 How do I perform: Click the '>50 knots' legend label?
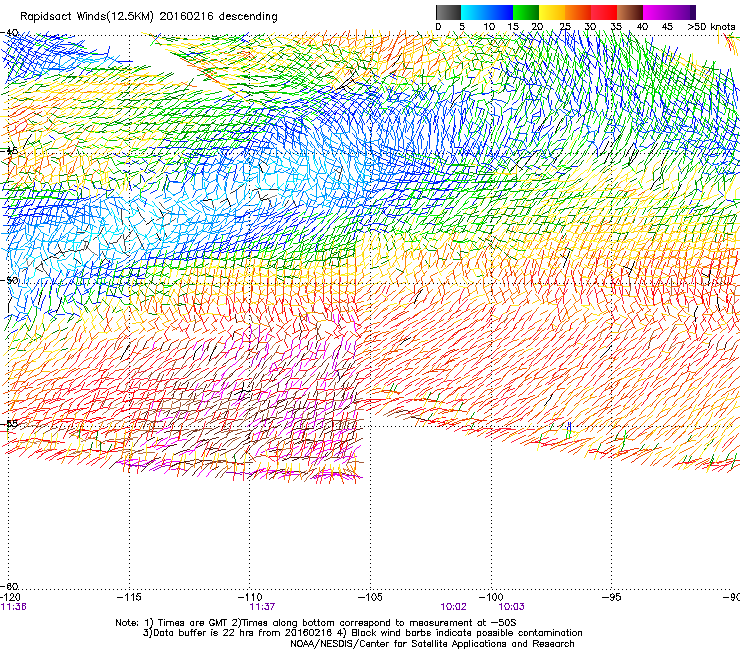(x=711, y=27)
